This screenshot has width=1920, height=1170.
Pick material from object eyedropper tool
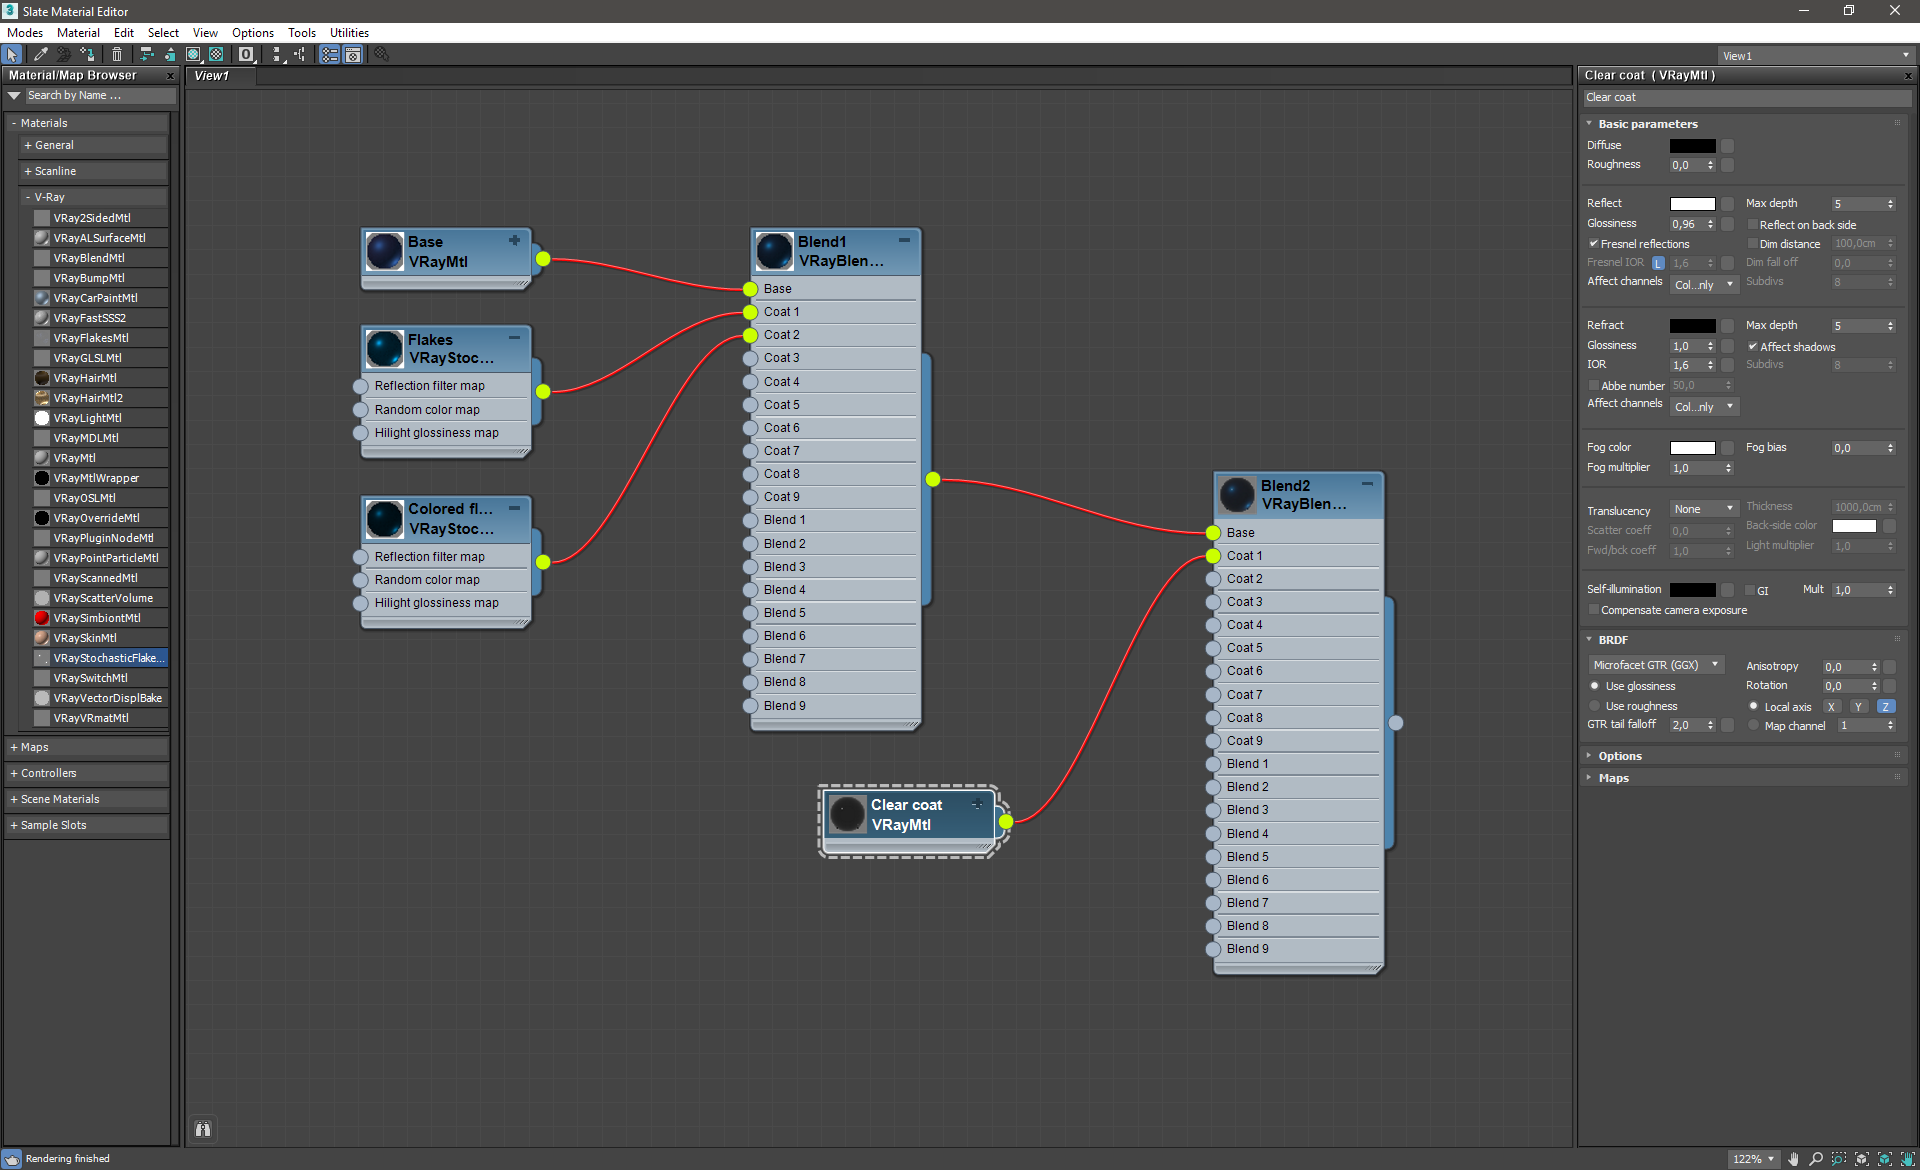click(x=40, y=55)
